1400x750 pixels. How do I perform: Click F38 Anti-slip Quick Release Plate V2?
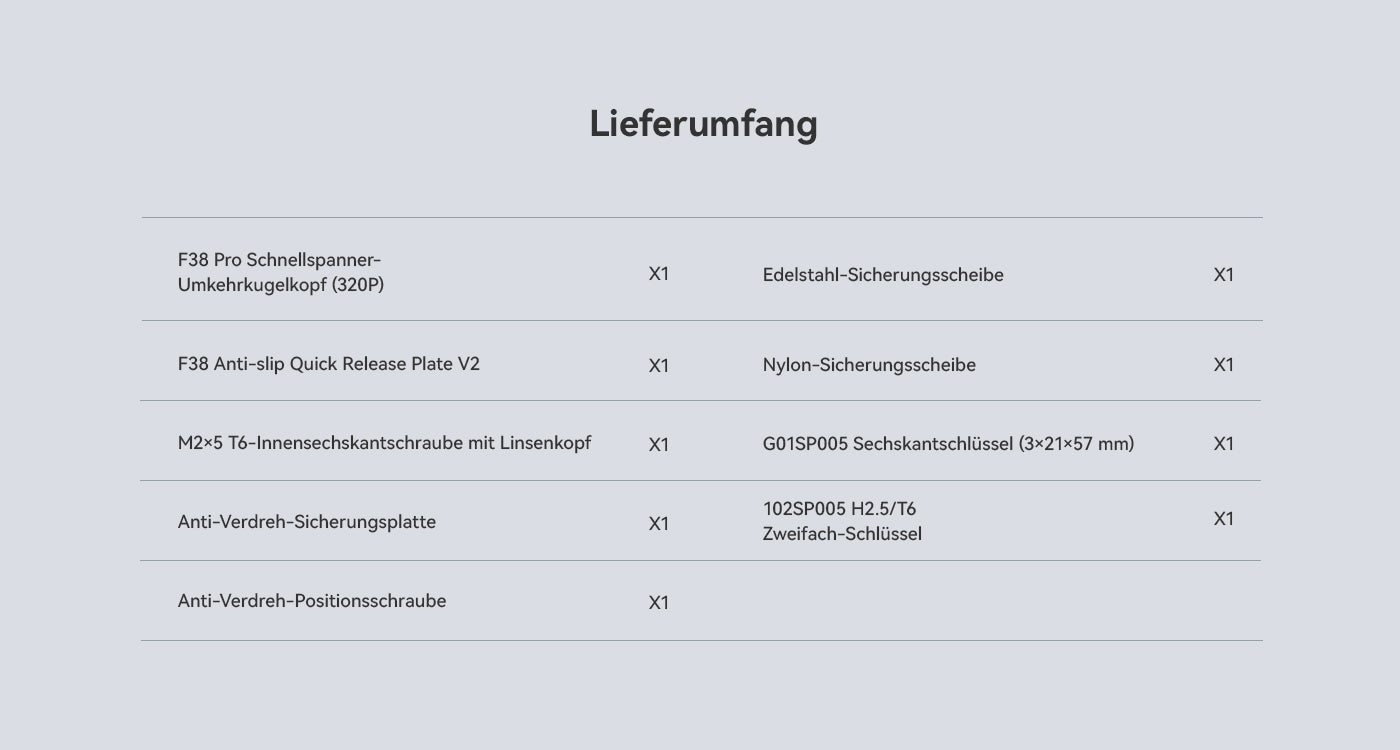[x=329, y=364]
